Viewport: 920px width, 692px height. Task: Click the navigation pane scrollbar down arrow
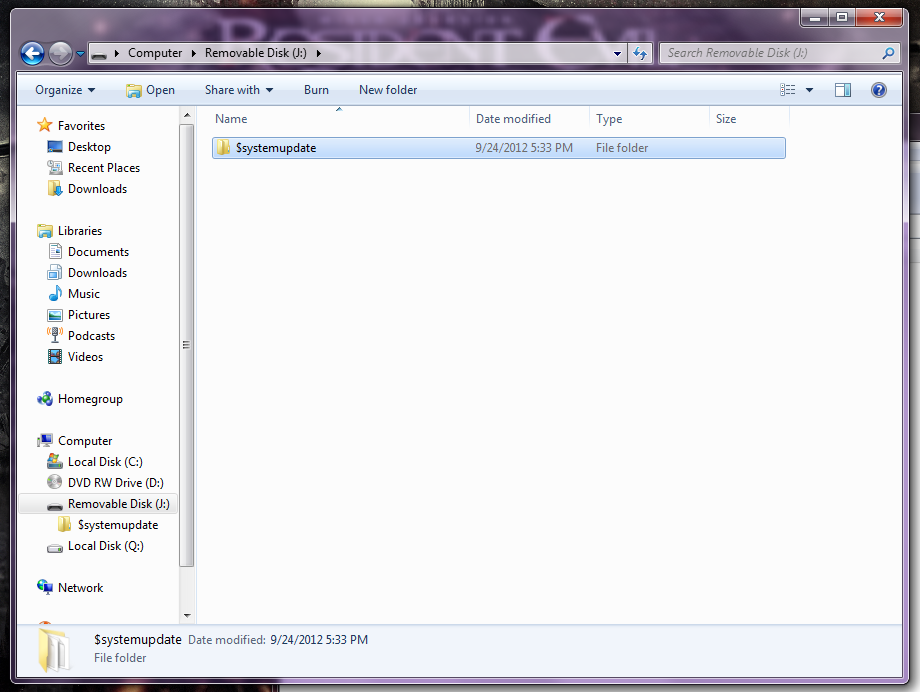tap(187, 616)
